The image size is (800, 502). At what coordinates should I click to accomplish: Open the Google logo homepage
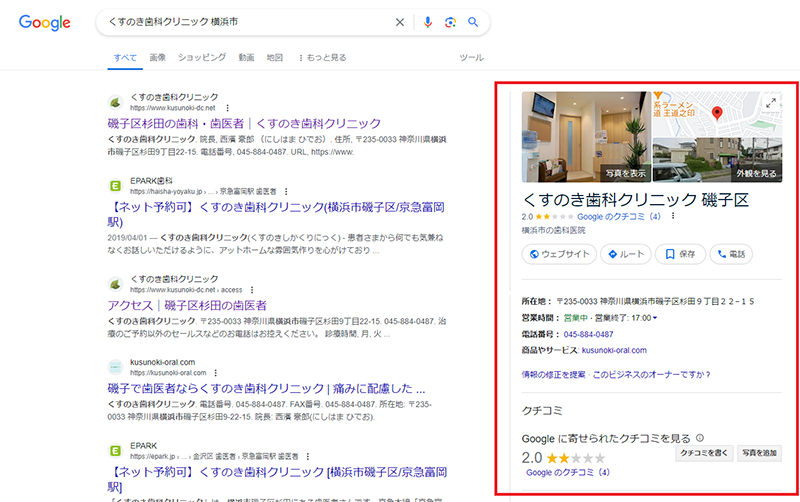(x=44, y=22)
